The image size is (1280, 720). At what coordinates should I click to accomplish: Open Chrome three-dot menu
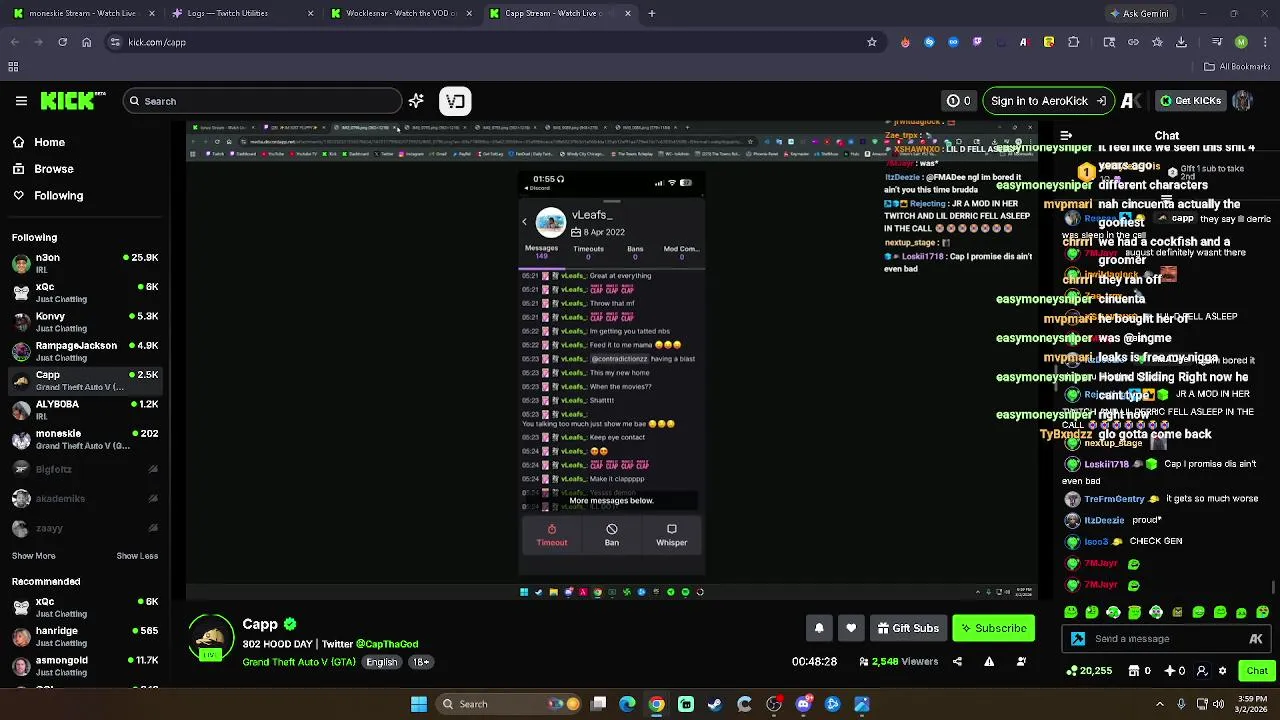pyautogui.click(x=1265, y=42)
